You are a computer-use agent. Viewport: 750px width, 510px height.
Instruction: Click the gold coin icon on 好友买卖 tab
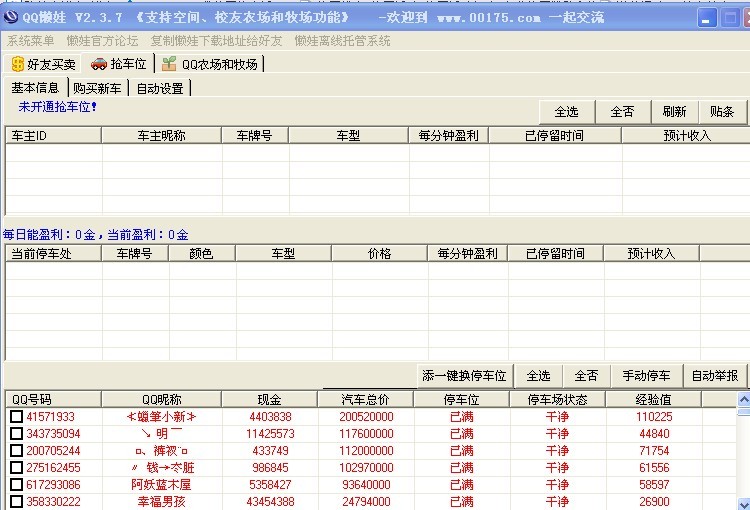click(x=16, y=64)
